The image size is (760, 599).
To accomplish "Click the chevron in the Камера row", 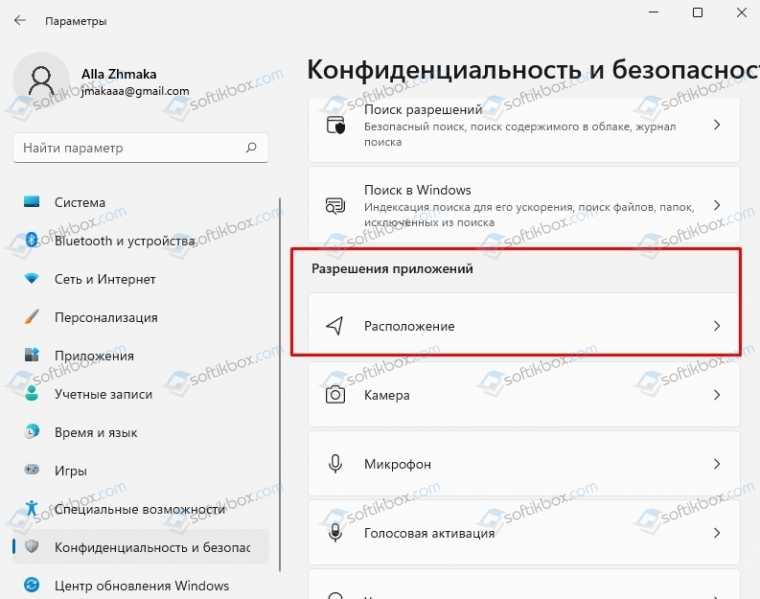I will [x=717, y=395].
